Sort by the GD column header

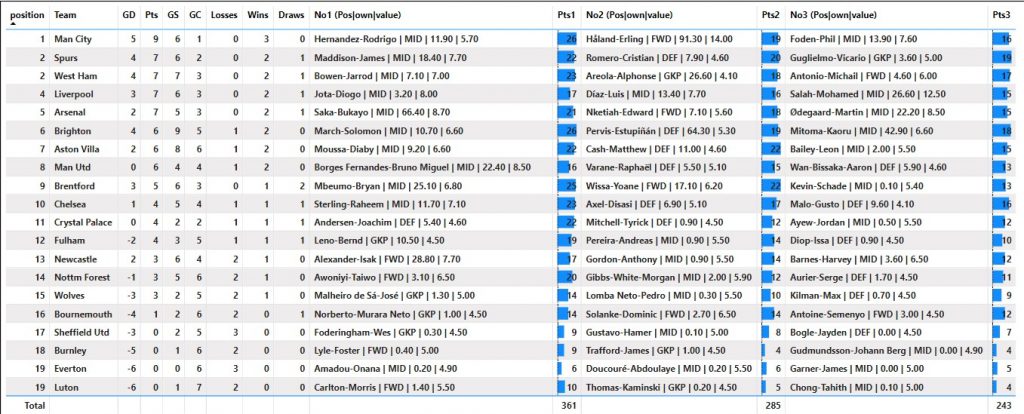coord(129,15)
